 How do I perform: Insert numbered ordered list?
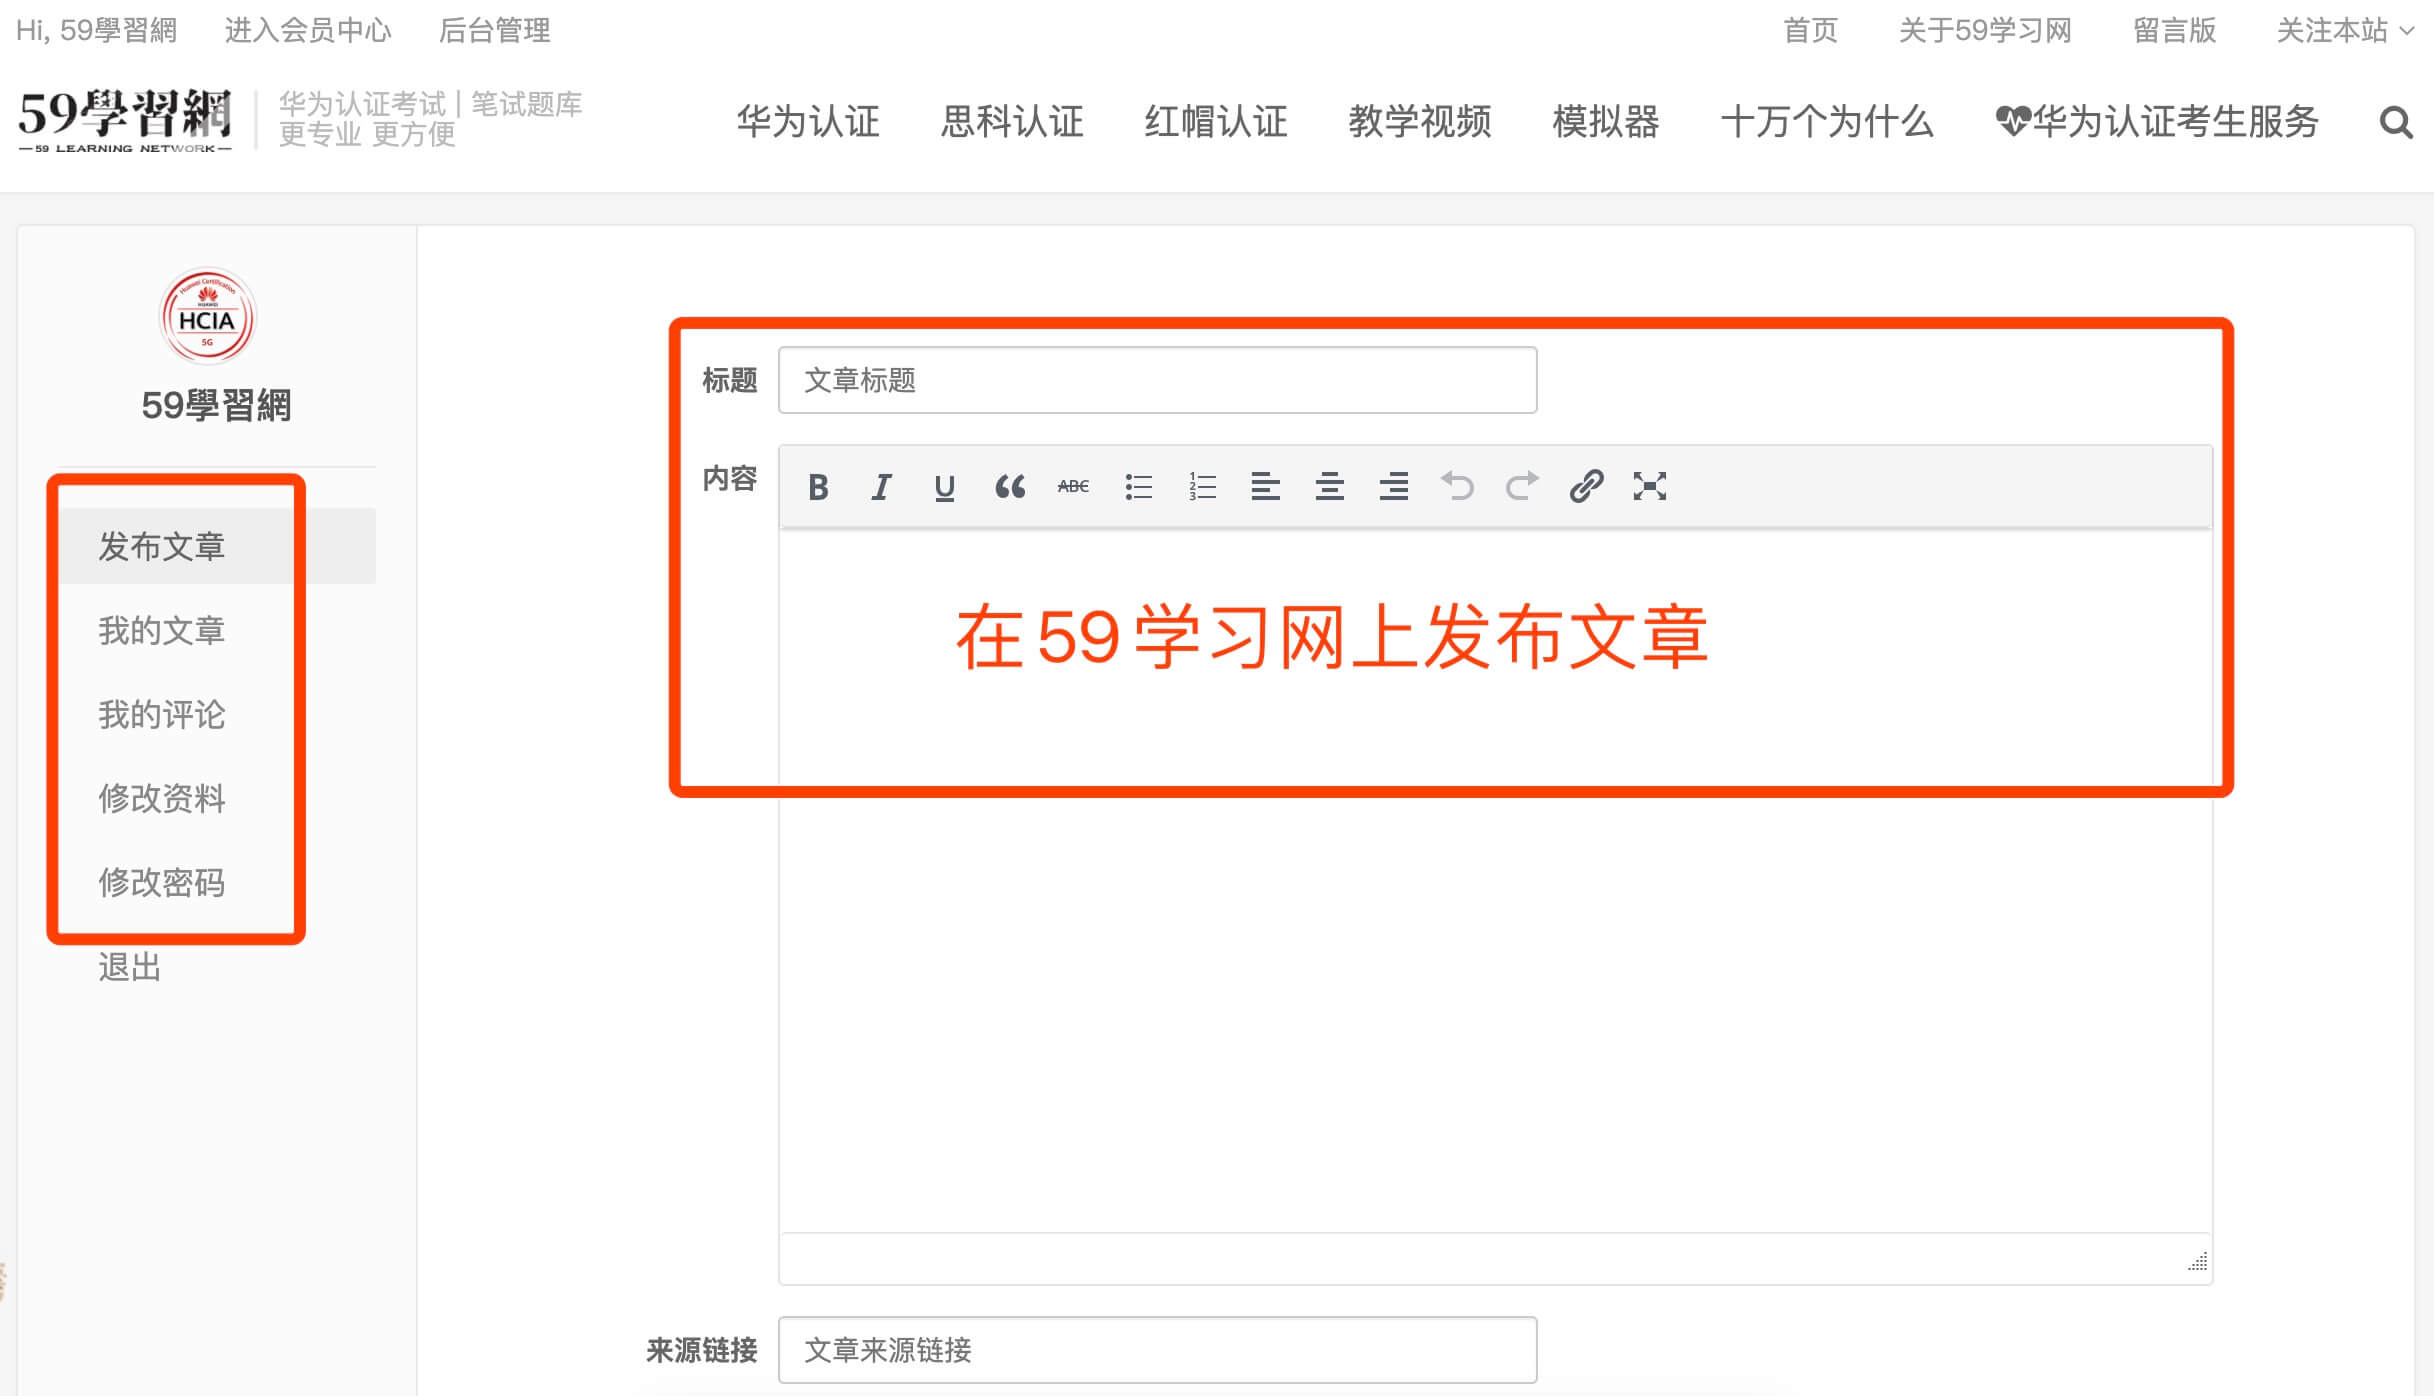[1202, 487]
